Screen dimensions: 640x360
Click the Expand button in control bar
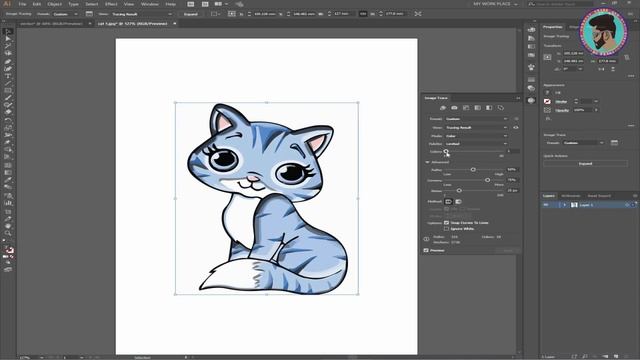[x=191, y=14]
